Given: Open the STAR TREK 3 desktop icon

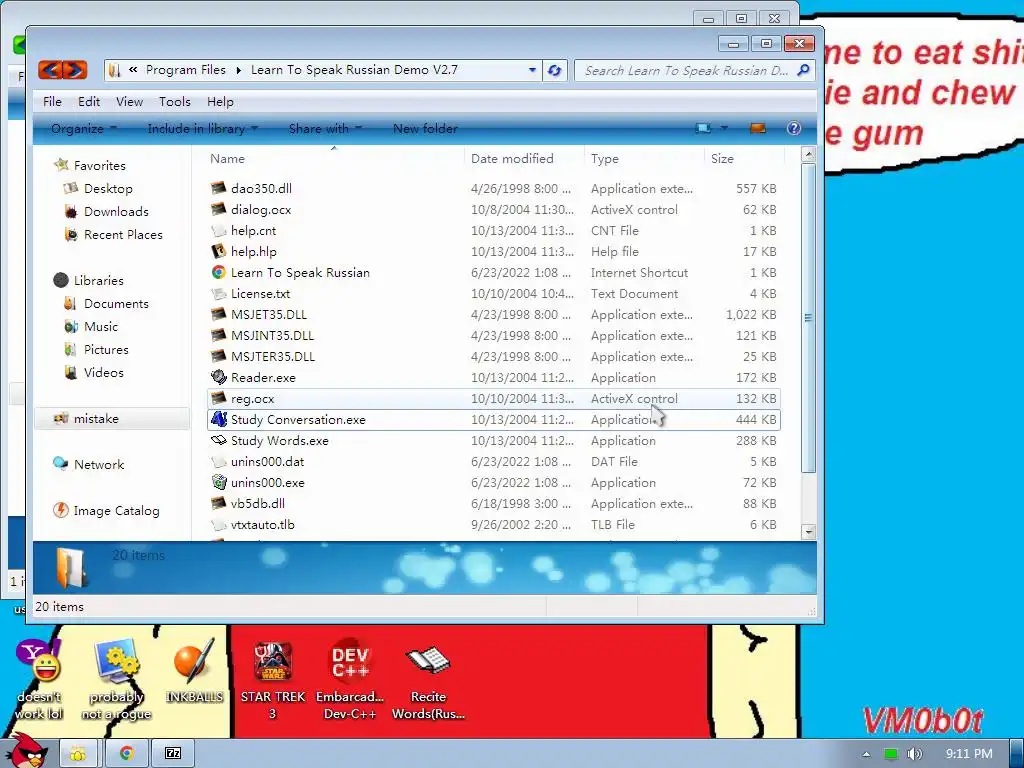Looking at the screenshot, I should click(x=272, y=680).
